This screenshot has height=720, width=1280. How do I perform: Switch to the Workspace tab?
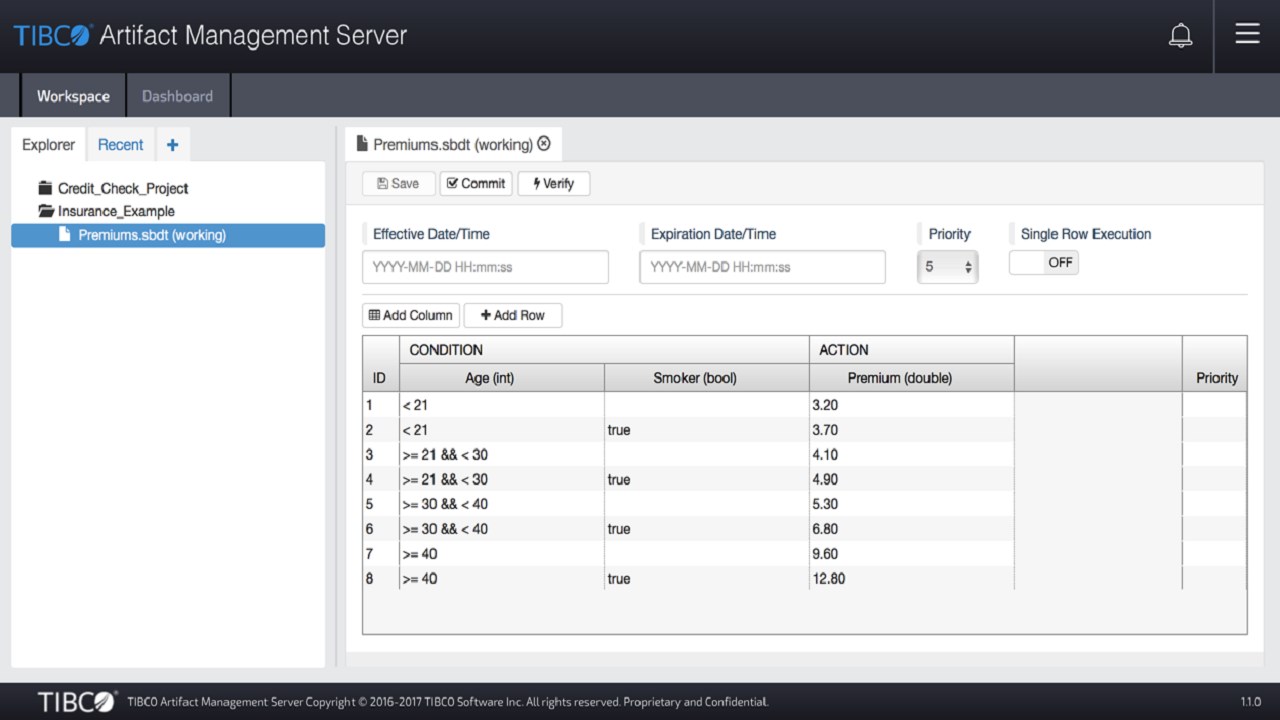coord(73,96)
